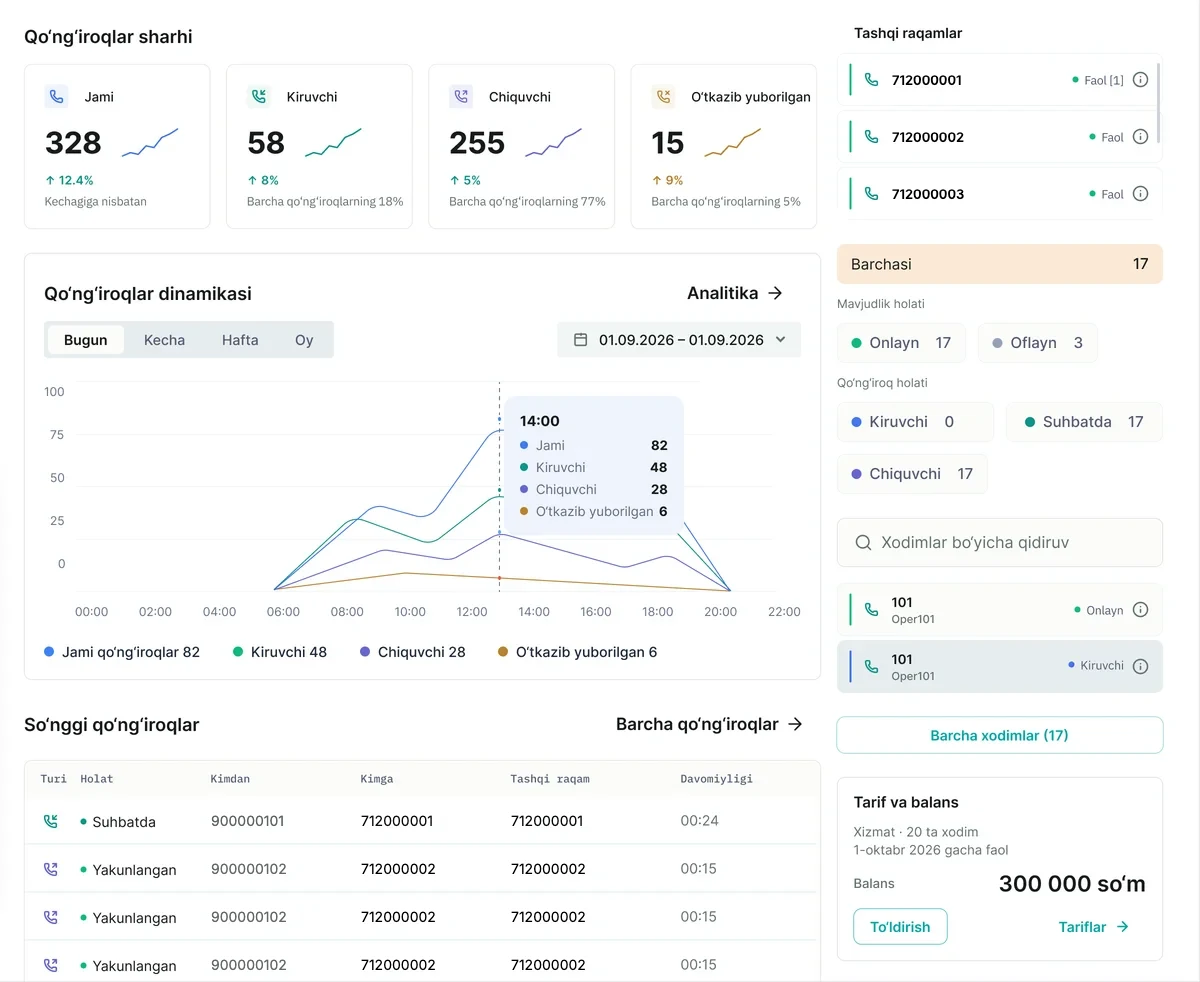Open info icon for number 712000003

[x=1140, y=194]
